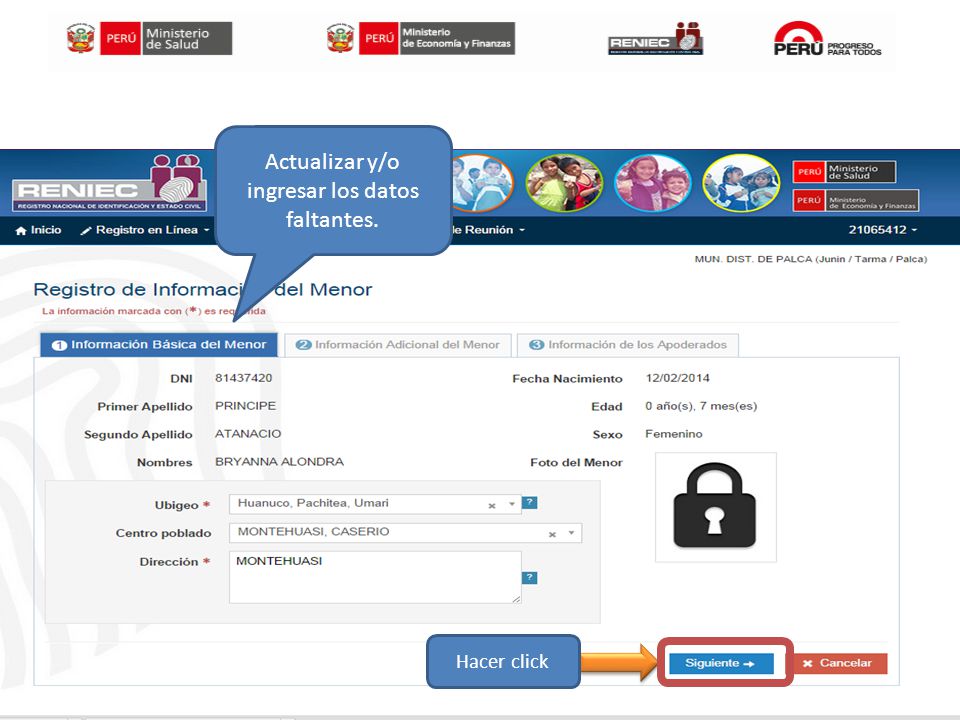Click the top Ministerio de Salud logo
Screen dimensions: 960x720
149,38
